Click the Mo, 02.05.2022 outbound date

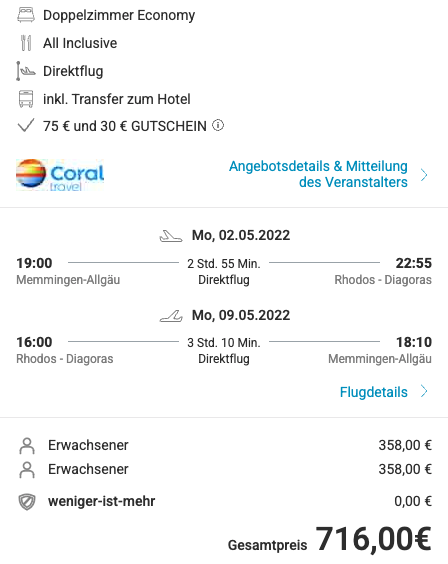[241, 236]
